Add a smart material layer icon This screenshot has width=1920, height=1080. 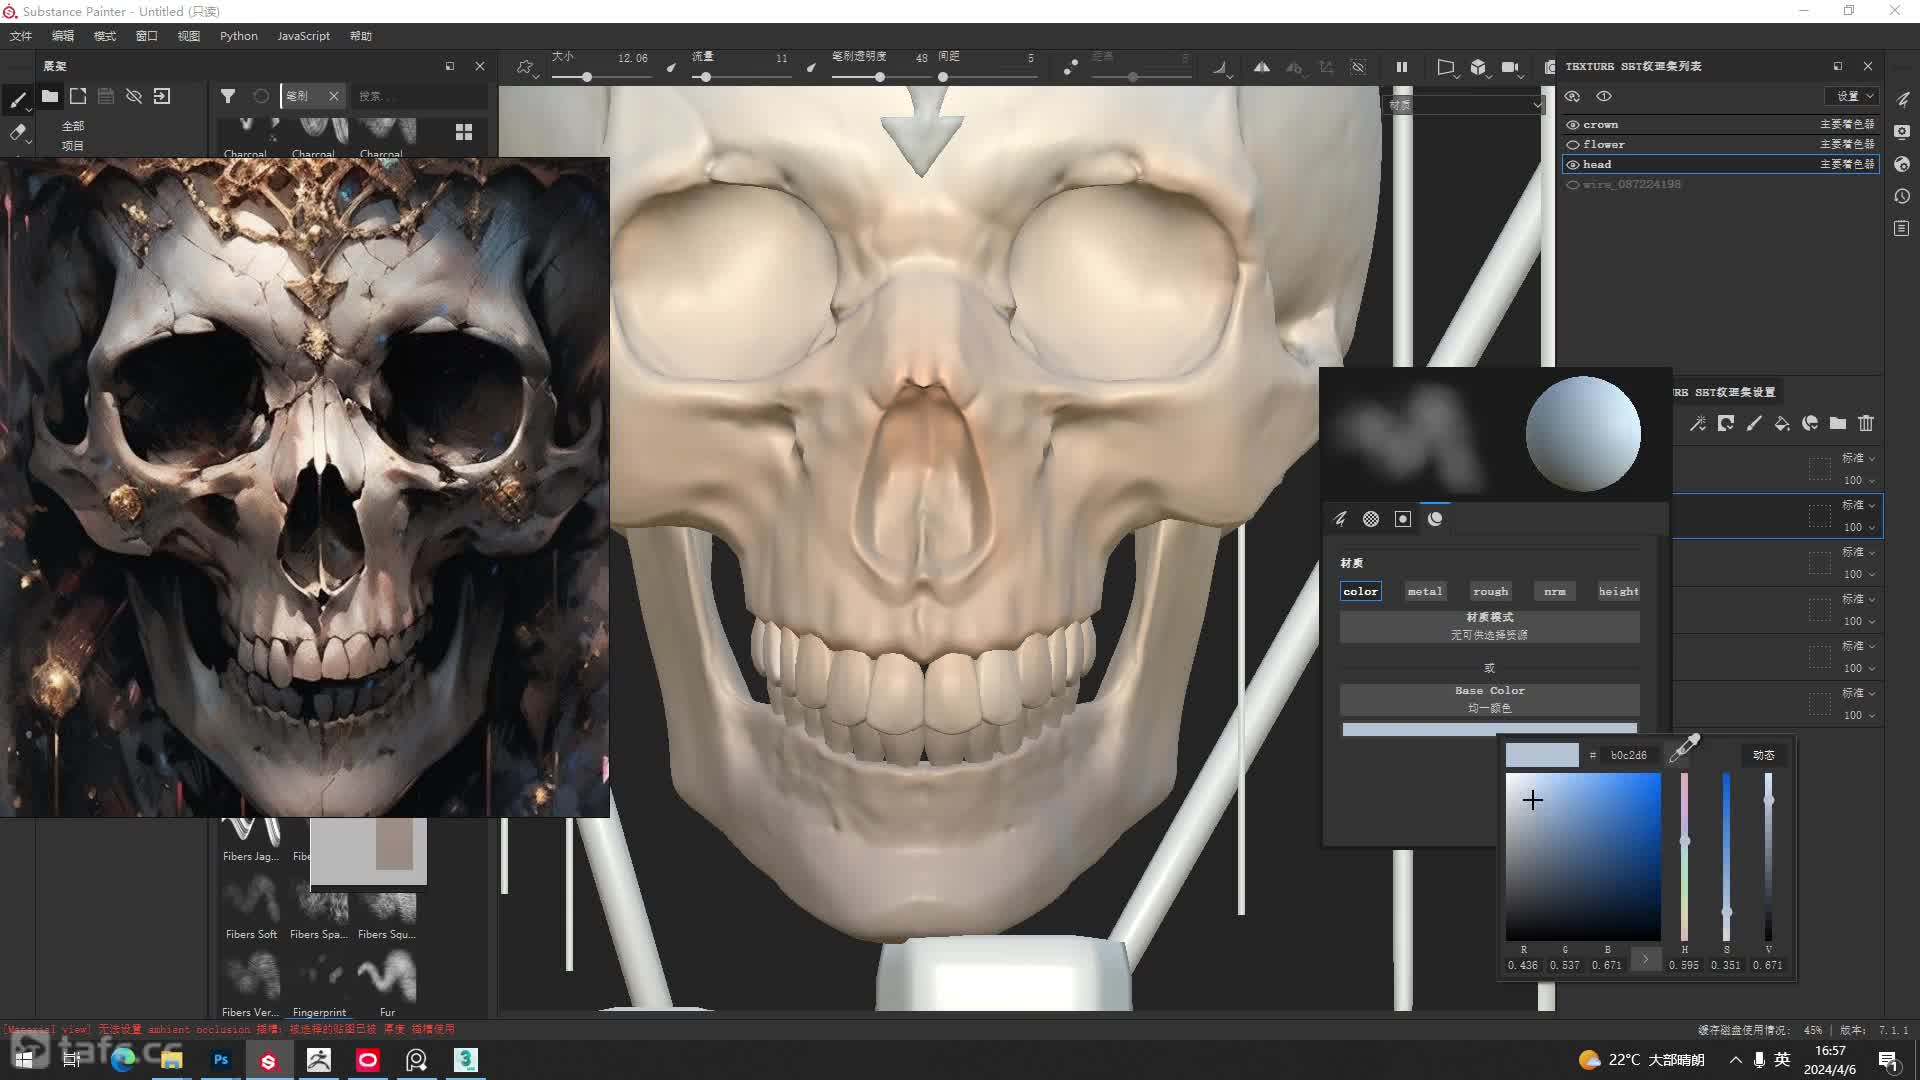tap(1810, 423)
